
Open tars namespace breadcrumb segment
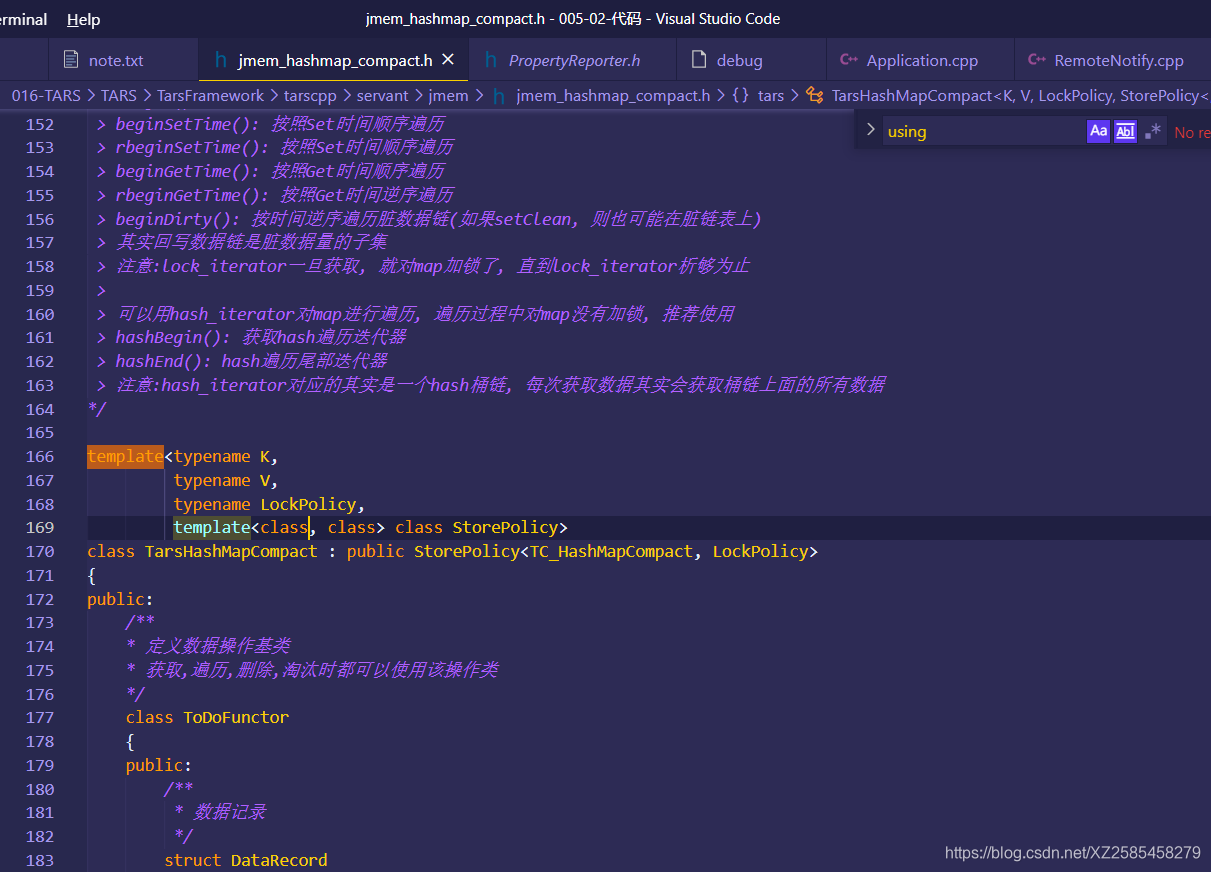[x=771, y=95]
